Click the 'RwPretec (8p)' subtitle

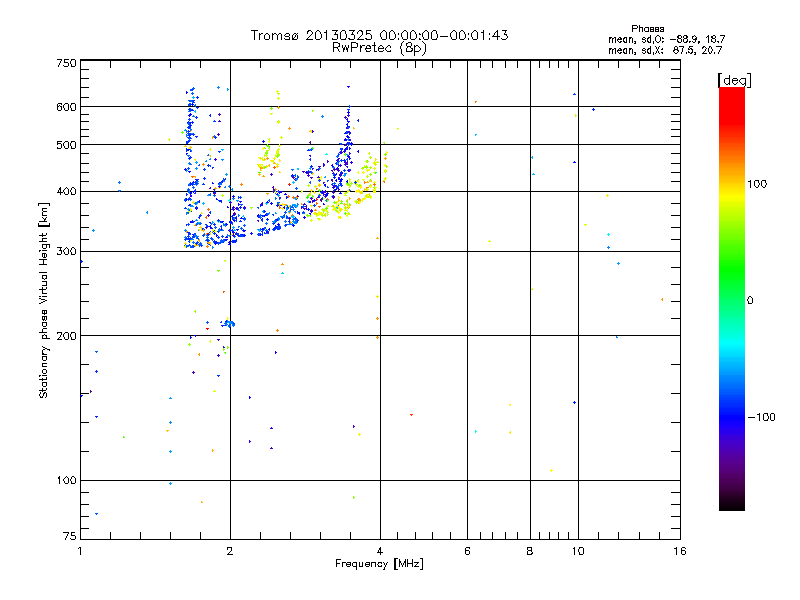pyautogui.click(x=379, y=48)
